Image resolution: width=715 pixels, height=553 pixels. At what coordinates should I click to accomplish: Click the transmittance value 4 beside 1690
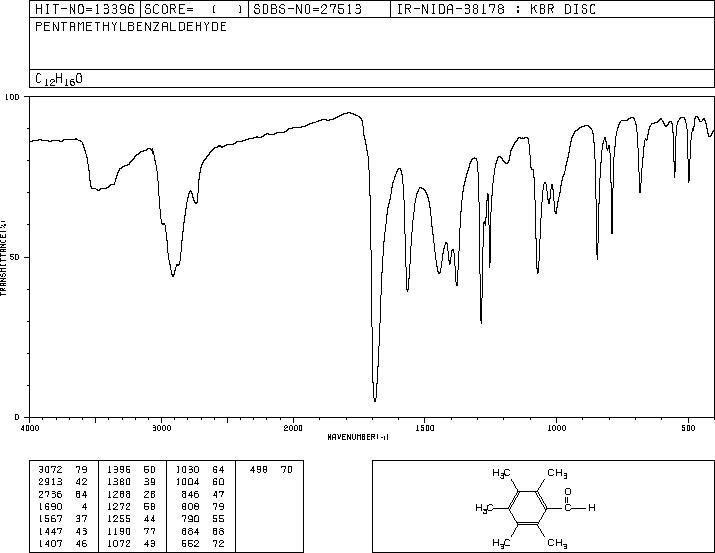pyautogui.click(x=85, y=506)
